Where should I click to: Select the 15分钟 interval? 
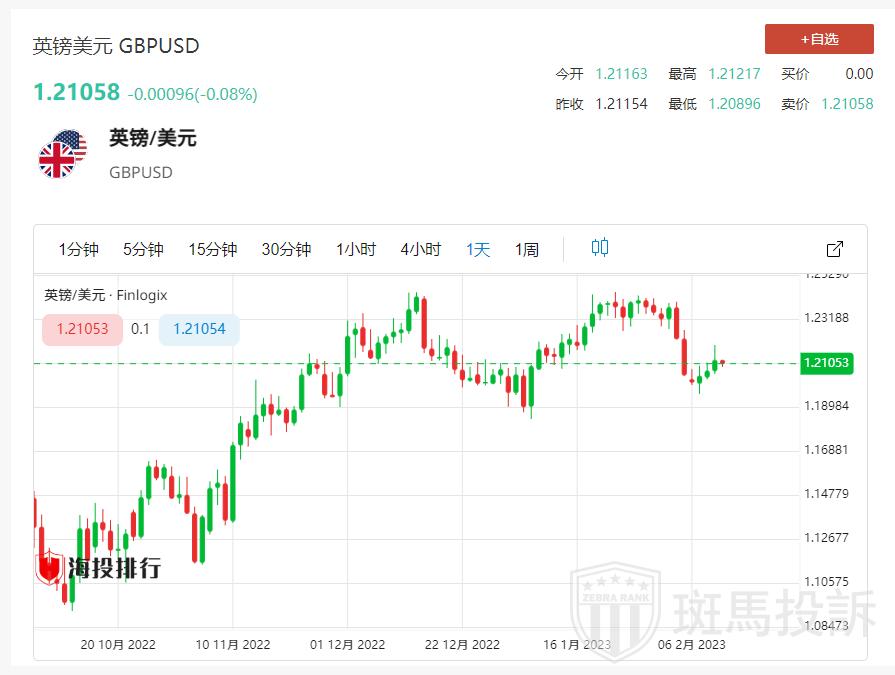[x=212, y=249]
